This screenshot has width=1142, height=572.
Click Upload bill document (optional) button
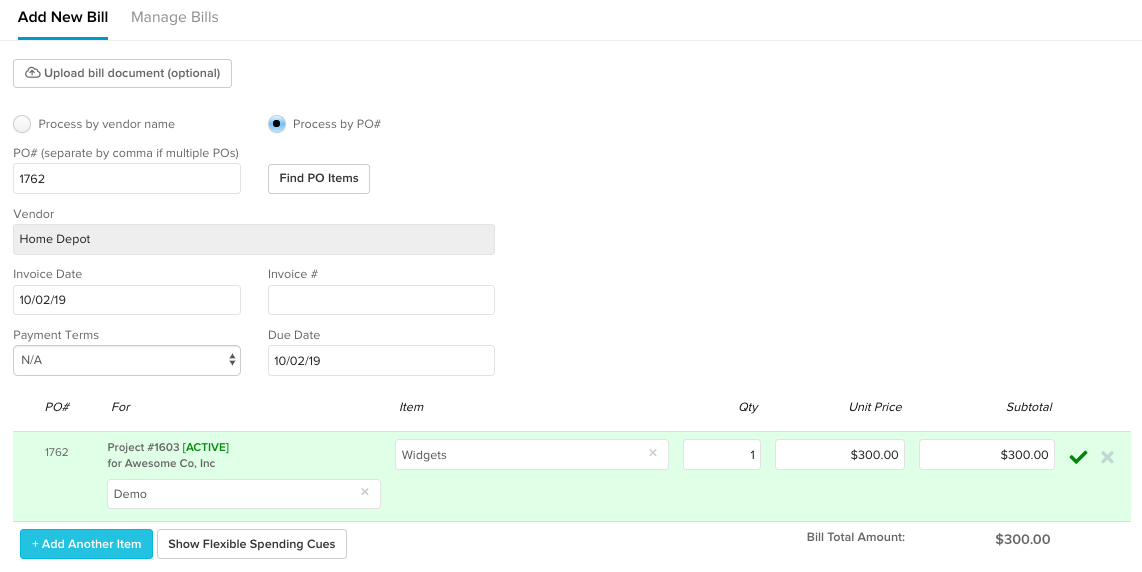pyautogui.click(x=122, y=74)
